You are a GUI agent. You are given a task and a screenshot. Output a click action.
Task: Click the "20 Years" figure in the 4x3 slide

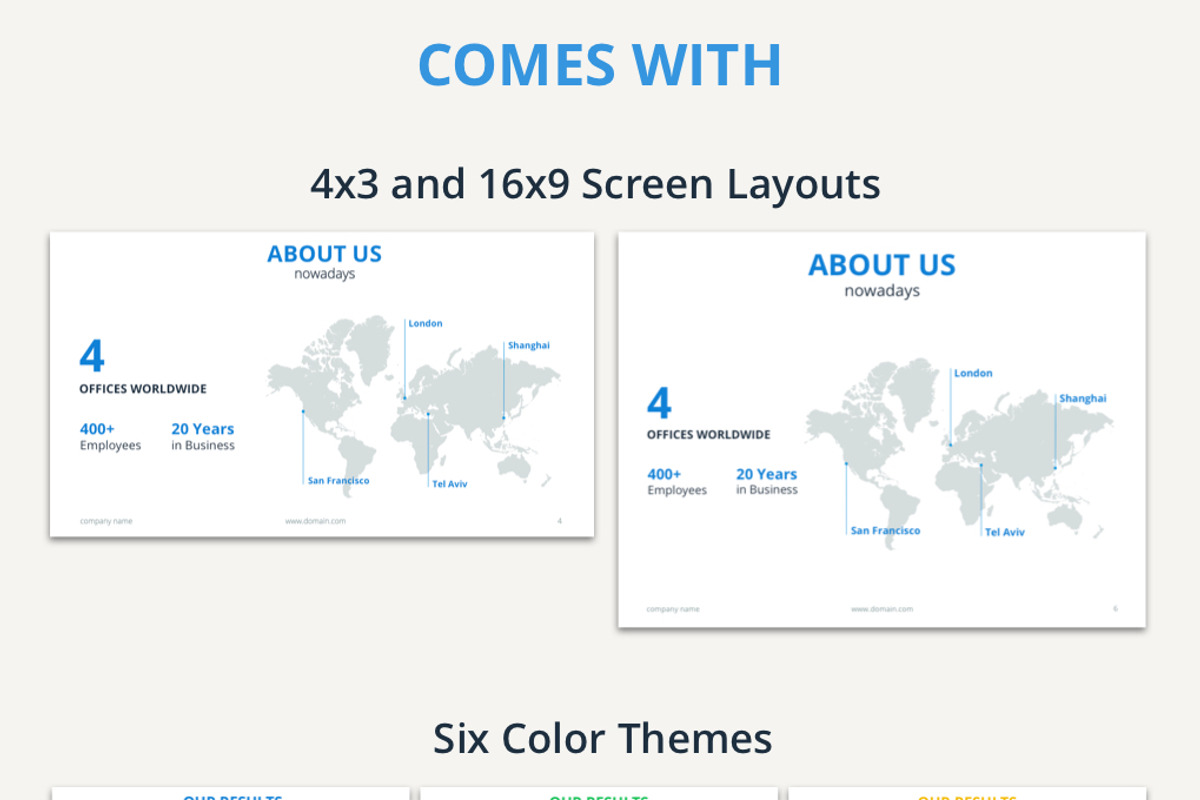[767, 474]
